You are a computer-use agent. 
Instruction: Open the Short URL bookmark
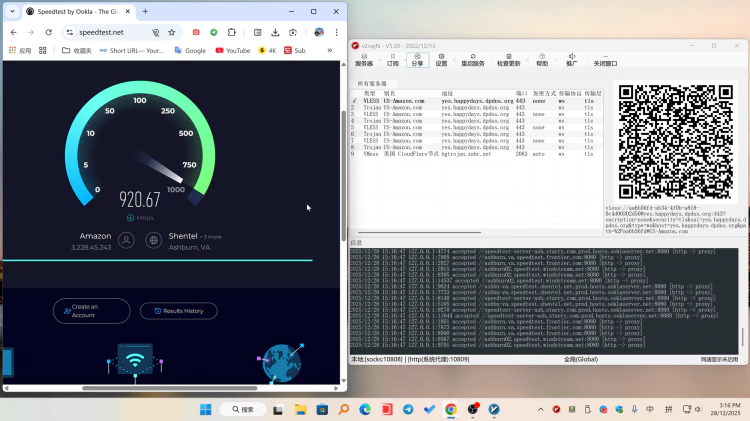point(132,50)
